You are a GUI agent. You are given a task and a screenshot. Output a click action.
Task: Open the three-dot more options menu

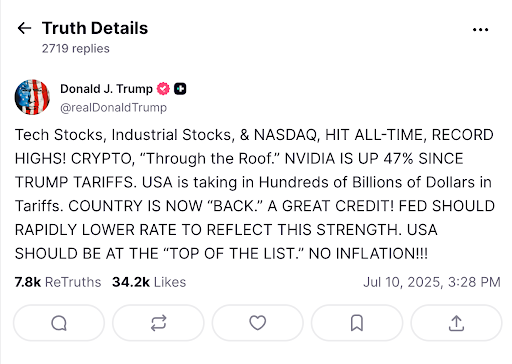coord(480,30)
